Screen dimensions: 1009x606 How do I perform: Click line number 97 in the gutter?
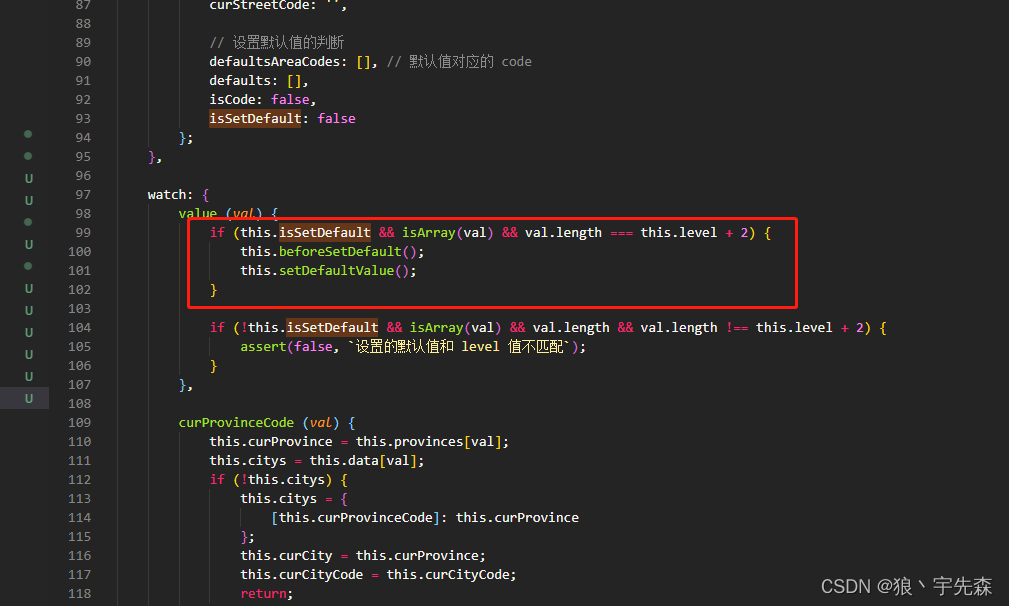coord(83,195)
